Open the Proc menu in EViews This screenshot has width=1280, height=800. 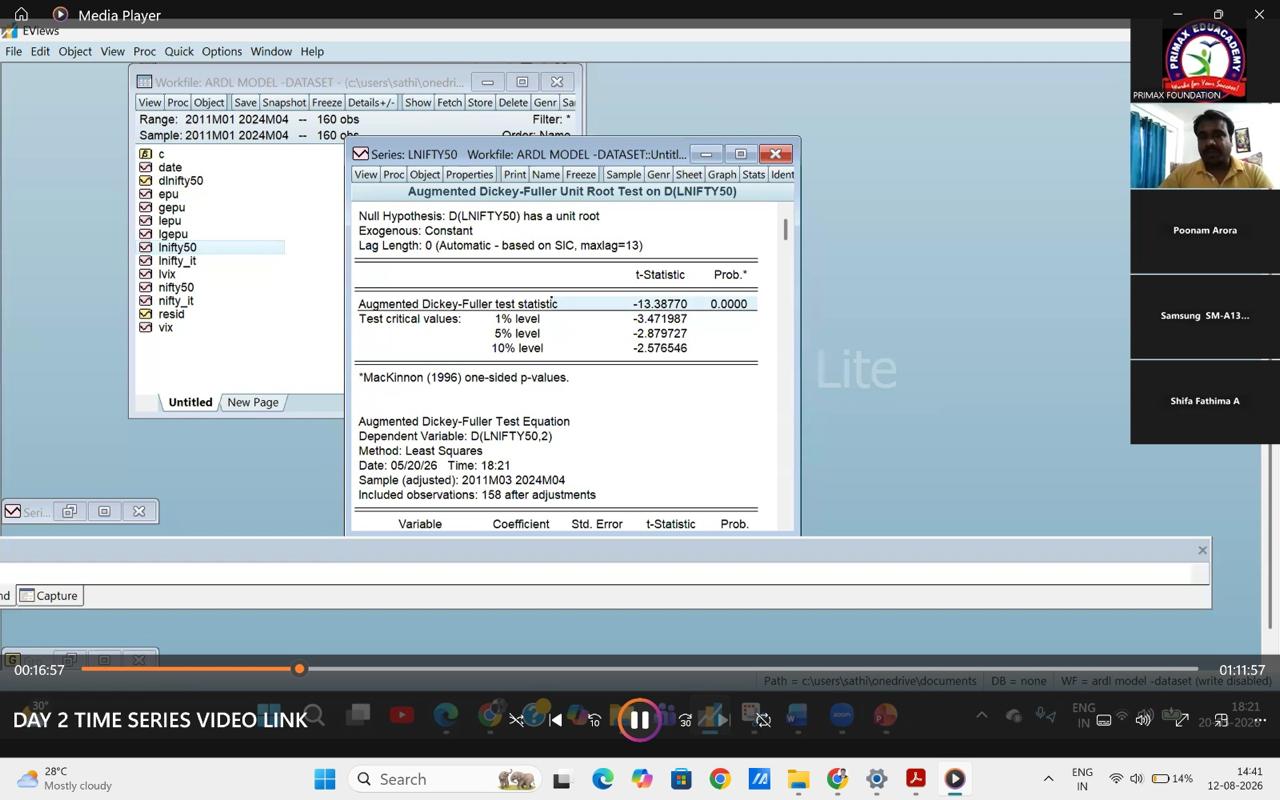pyautogui.click(x=144, y=51)
